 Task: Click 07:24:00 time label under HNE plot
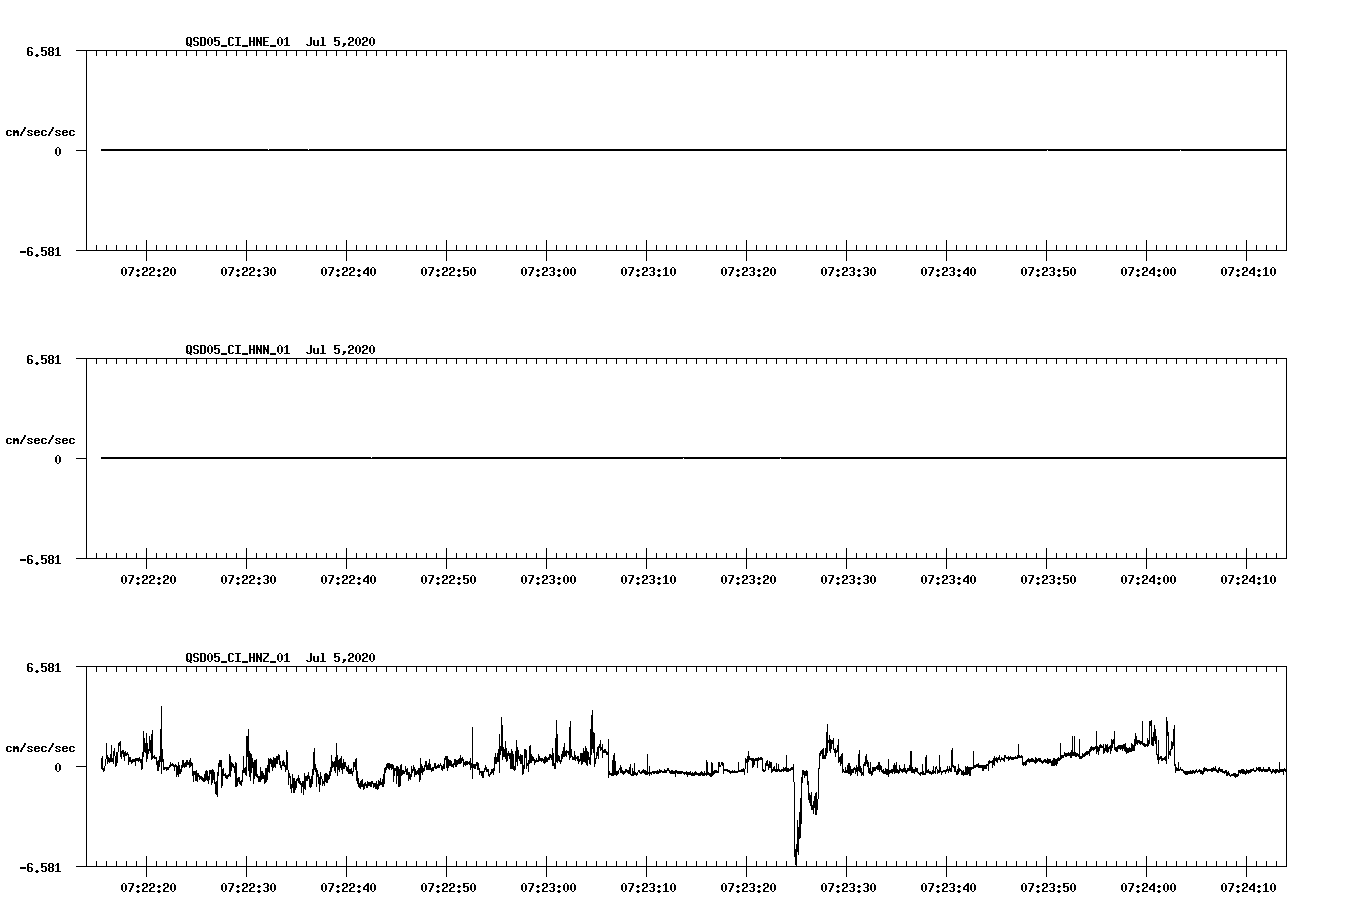[x=1148, y=271]
